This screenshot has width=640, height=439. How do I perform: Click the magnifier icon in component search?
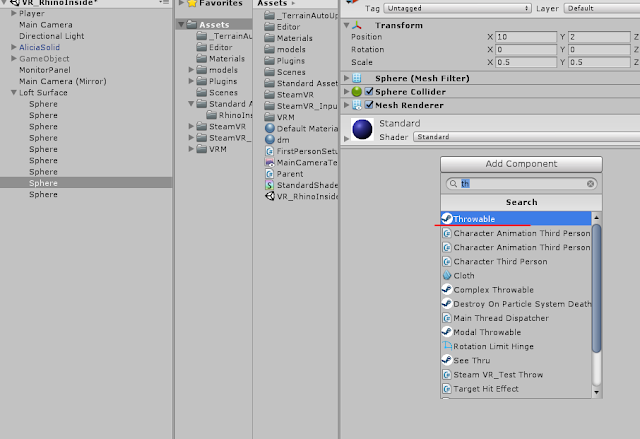pyautogui.click(x=453, y=184)
